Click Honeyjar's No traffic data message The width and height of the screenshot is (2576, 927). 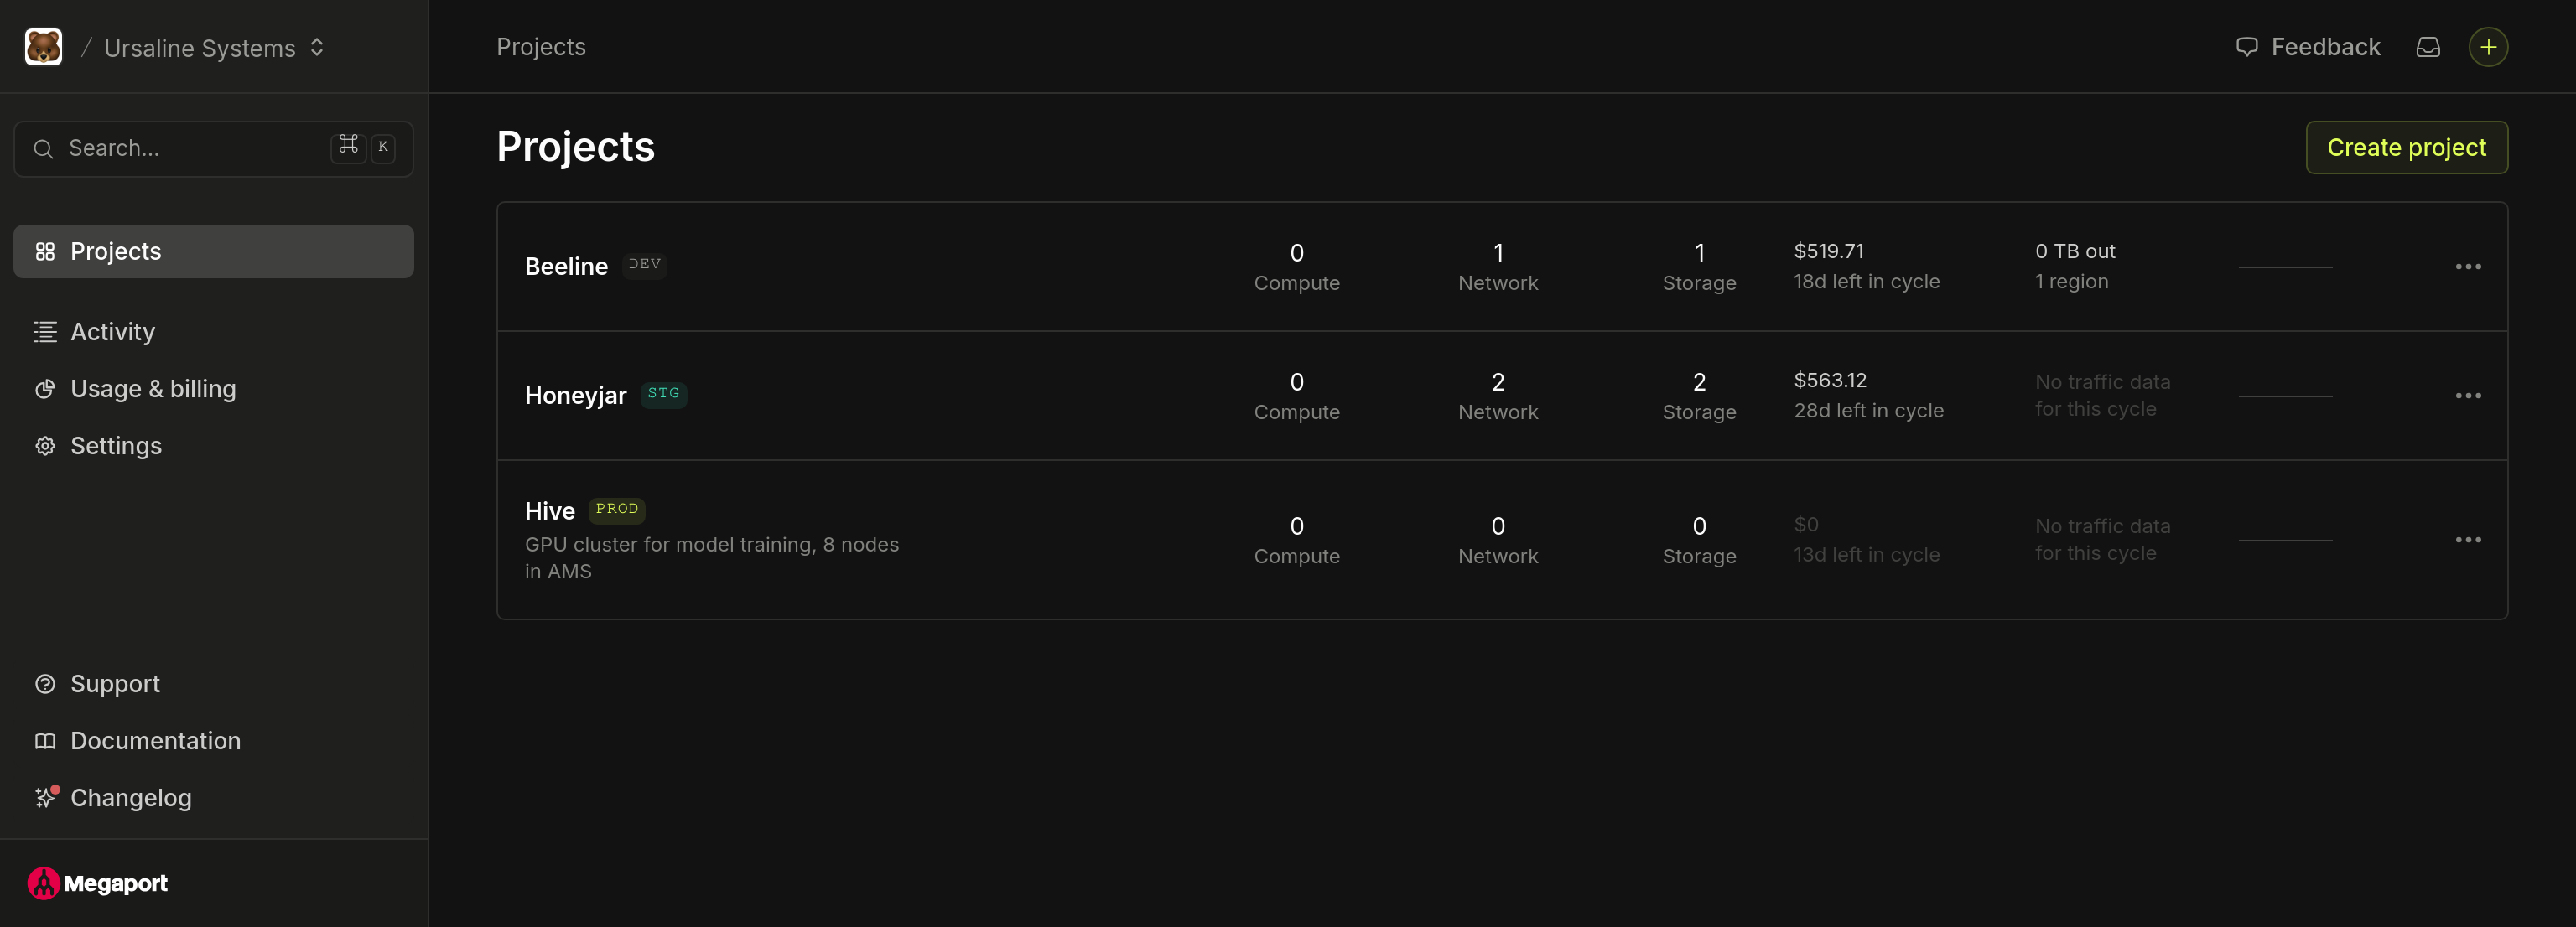point(2102,396)
